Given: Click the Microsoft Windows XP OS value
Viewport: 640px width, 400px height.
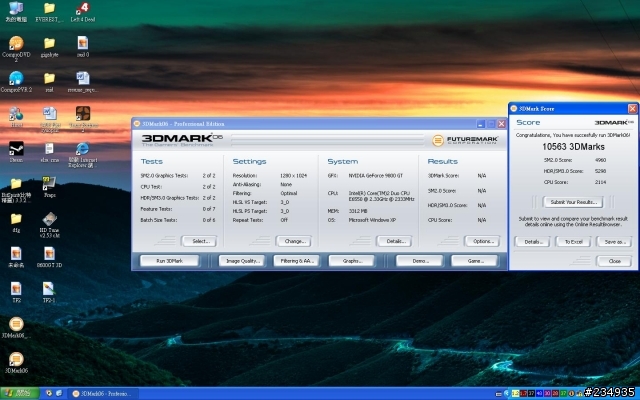Looking at the screenshot, I should [372, 220].
